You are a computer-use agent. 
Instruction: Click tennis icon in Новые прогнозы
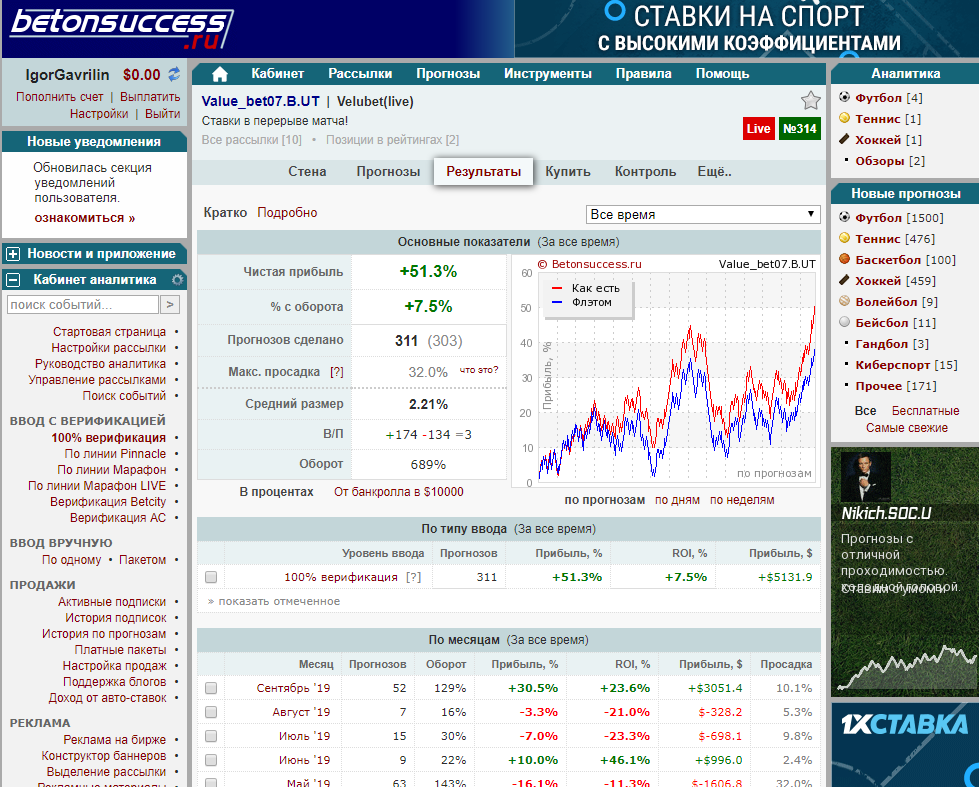[x=844, y=238]
